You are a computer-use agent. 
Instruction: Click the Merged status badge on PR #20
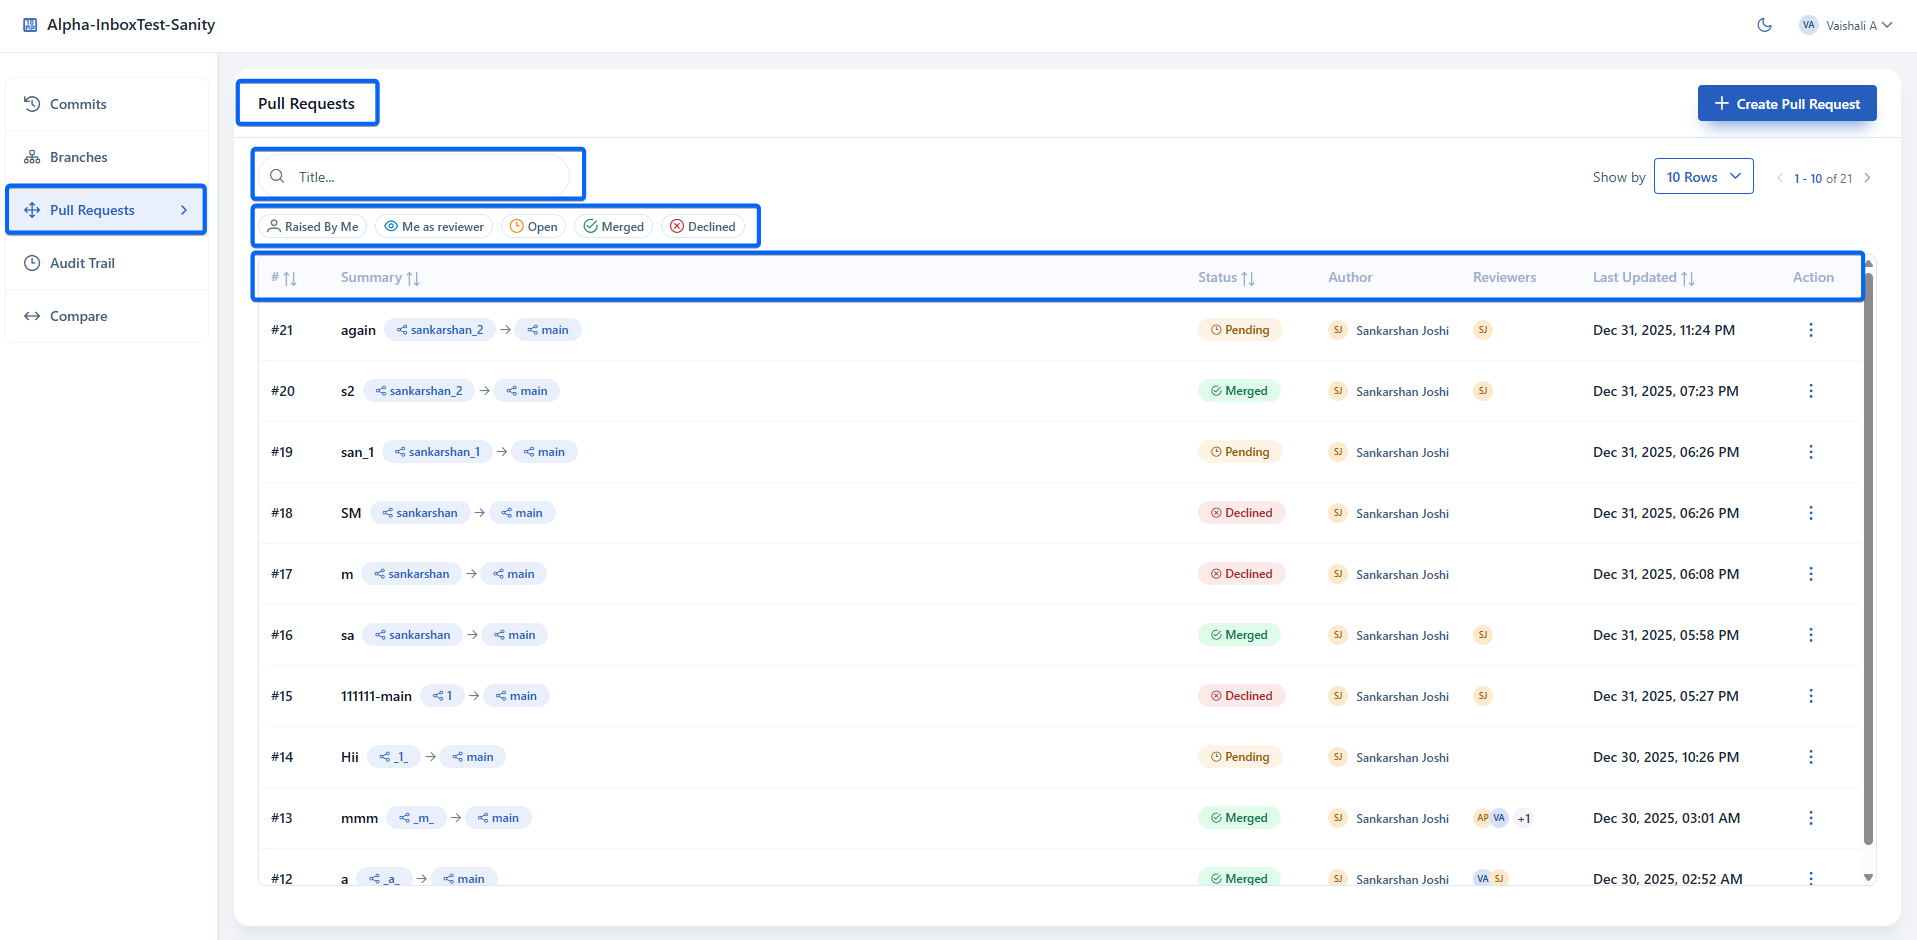1239,391
